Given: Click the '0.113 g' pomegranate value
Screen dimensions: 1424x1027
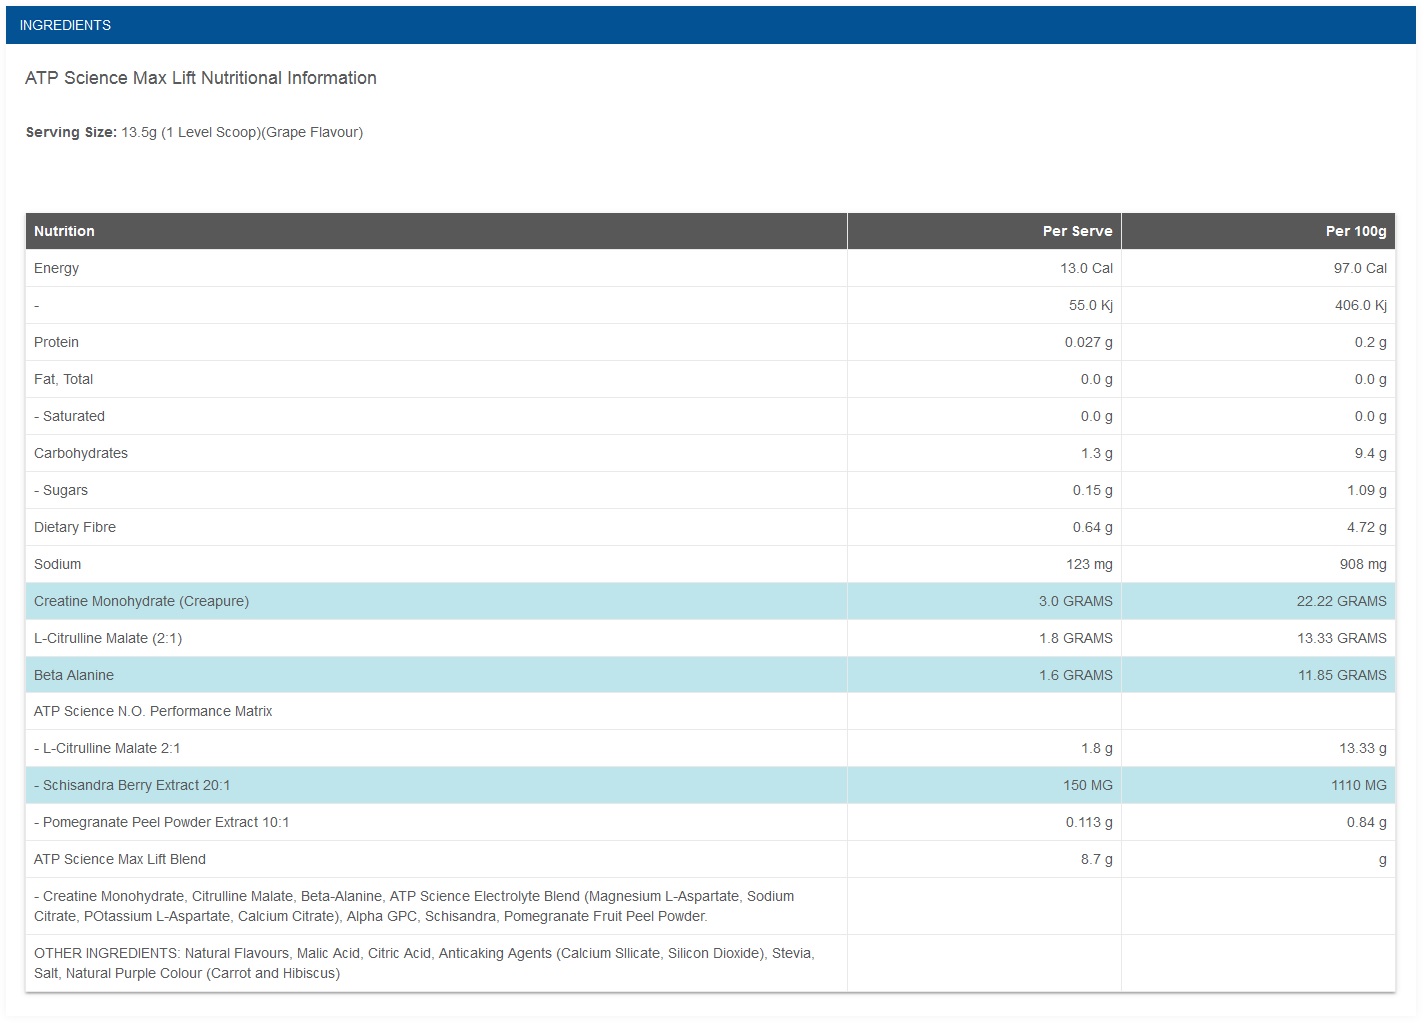Looking at the screenshot, I should [x=1089, y=822].
